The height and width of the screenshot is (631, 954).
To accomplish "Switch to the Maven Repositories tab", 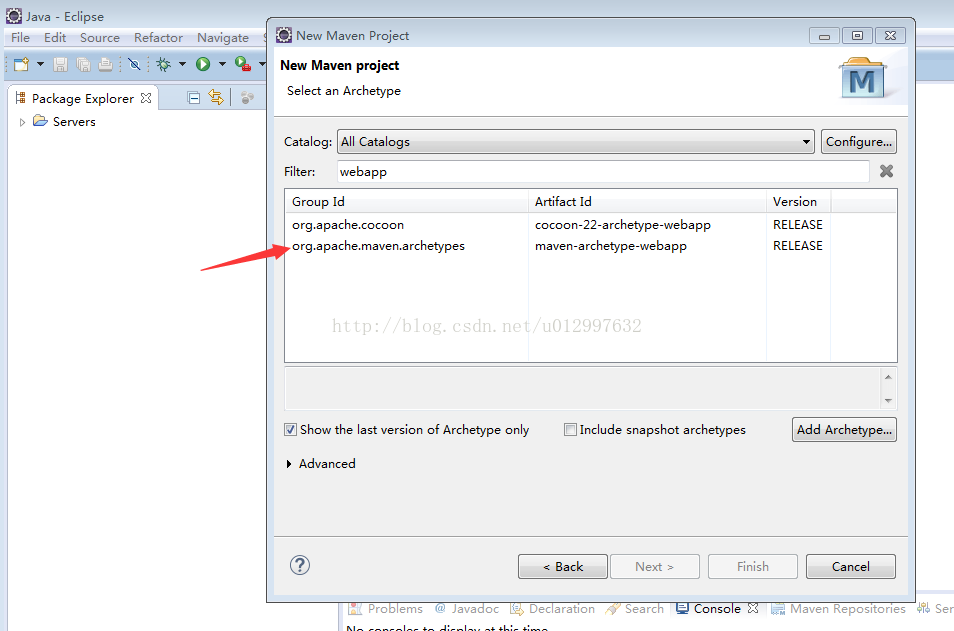I will 838,608.
